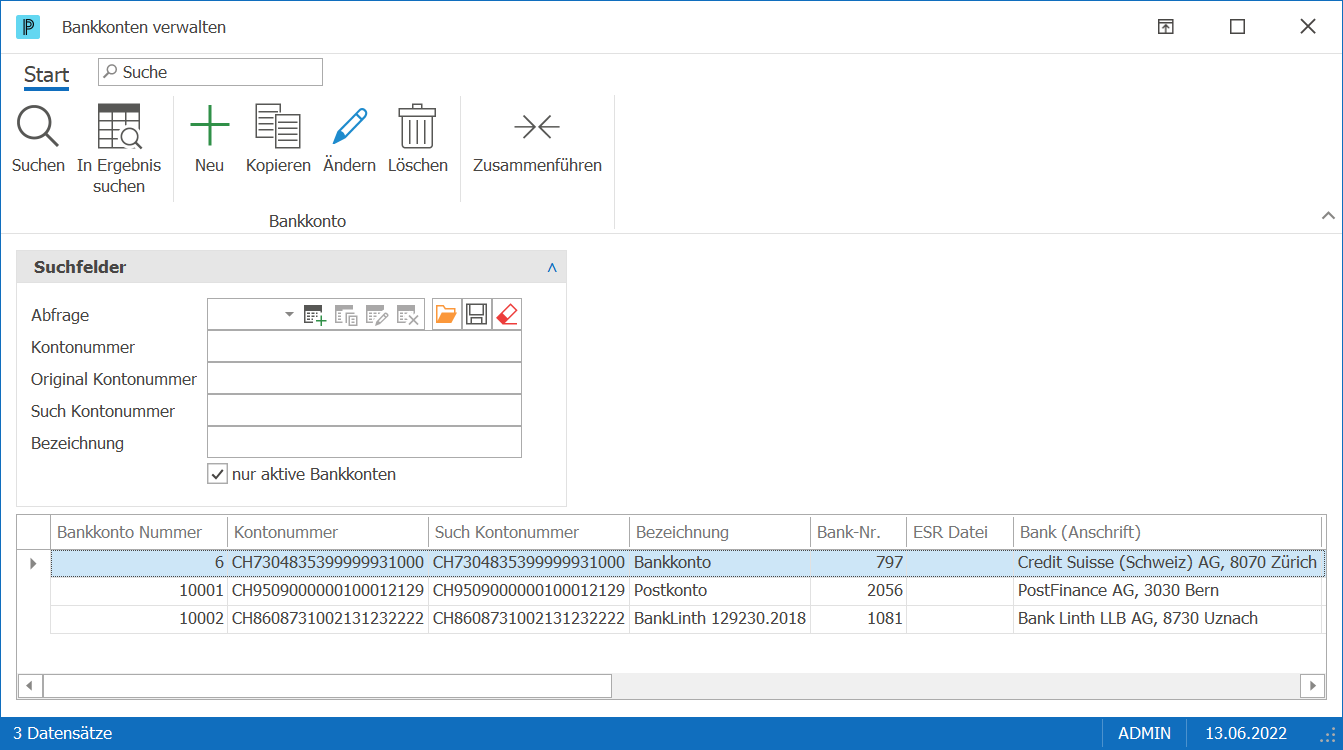Image resolution: width=1343 pixels, height=750 pixels.
Task: Select the Postkonto row
Action: point(688,591)
